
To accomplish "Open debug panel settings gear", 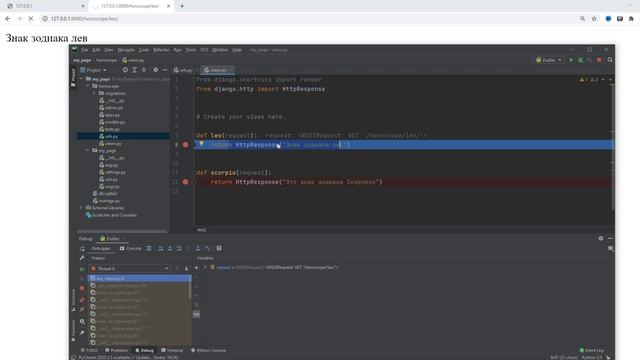I will point(601,238).
